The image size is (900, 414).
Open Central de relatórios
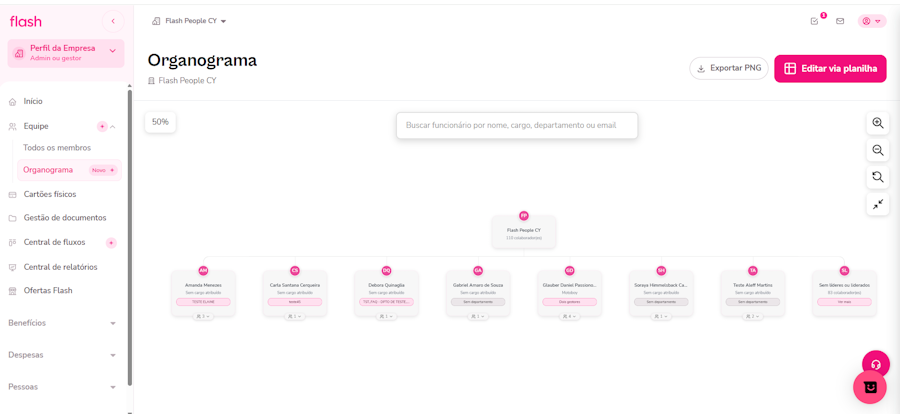point(60,267)
